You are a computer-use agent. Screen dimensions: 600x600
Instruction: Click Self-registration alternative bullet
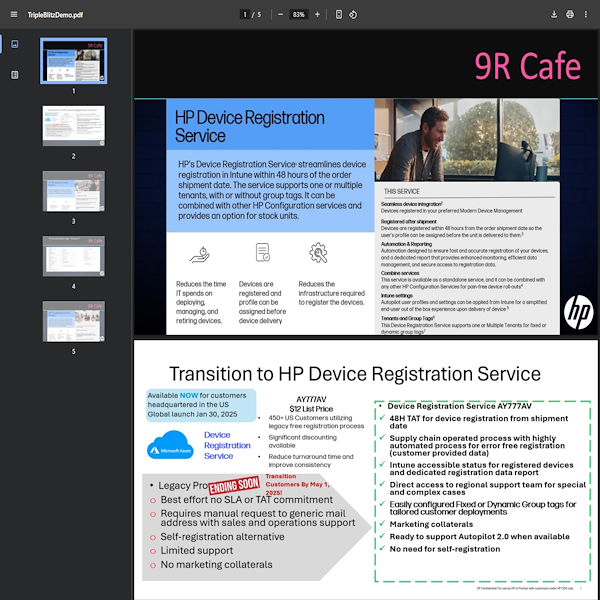(222, 537)
